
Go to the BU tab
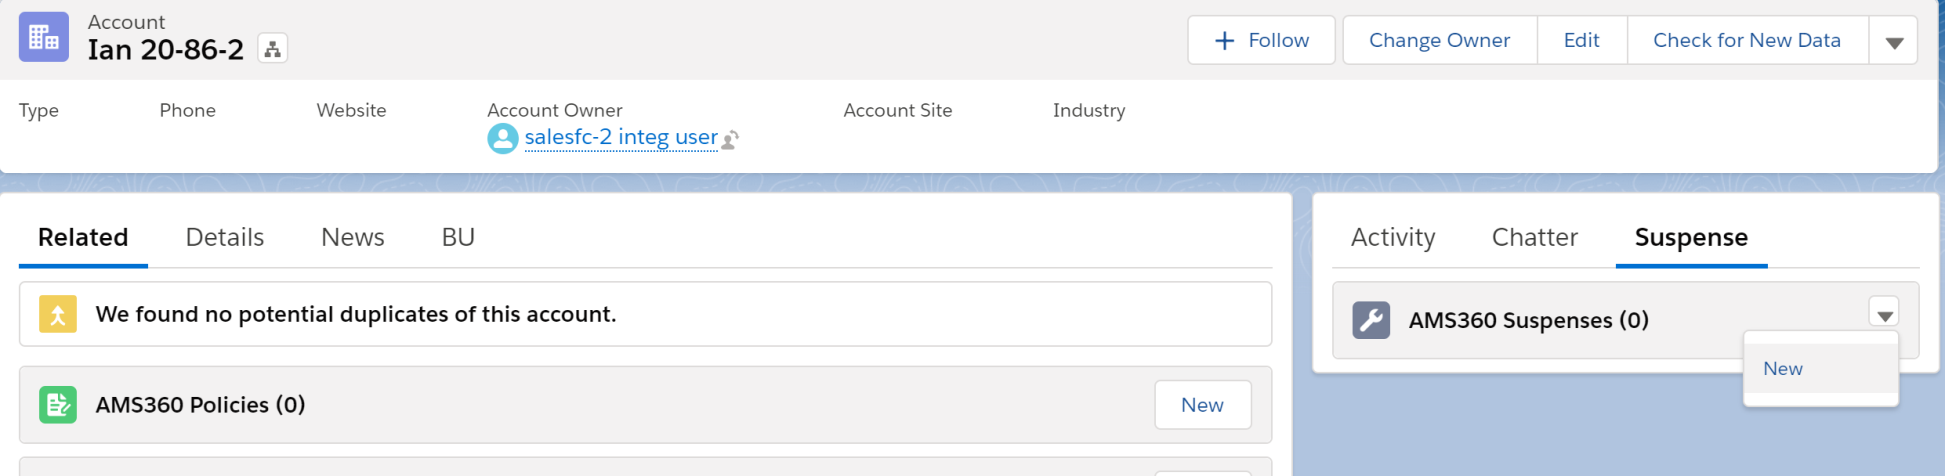coord(458,237)
